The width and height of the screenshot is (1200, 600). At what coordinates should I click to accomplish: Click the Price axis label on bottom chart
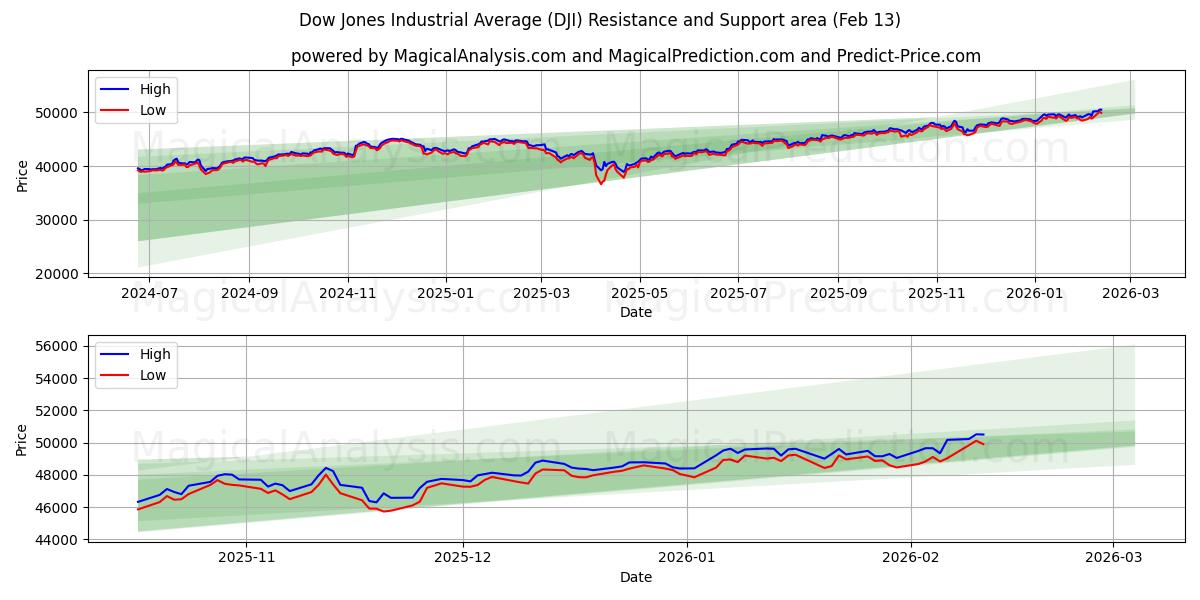point(21,440)
